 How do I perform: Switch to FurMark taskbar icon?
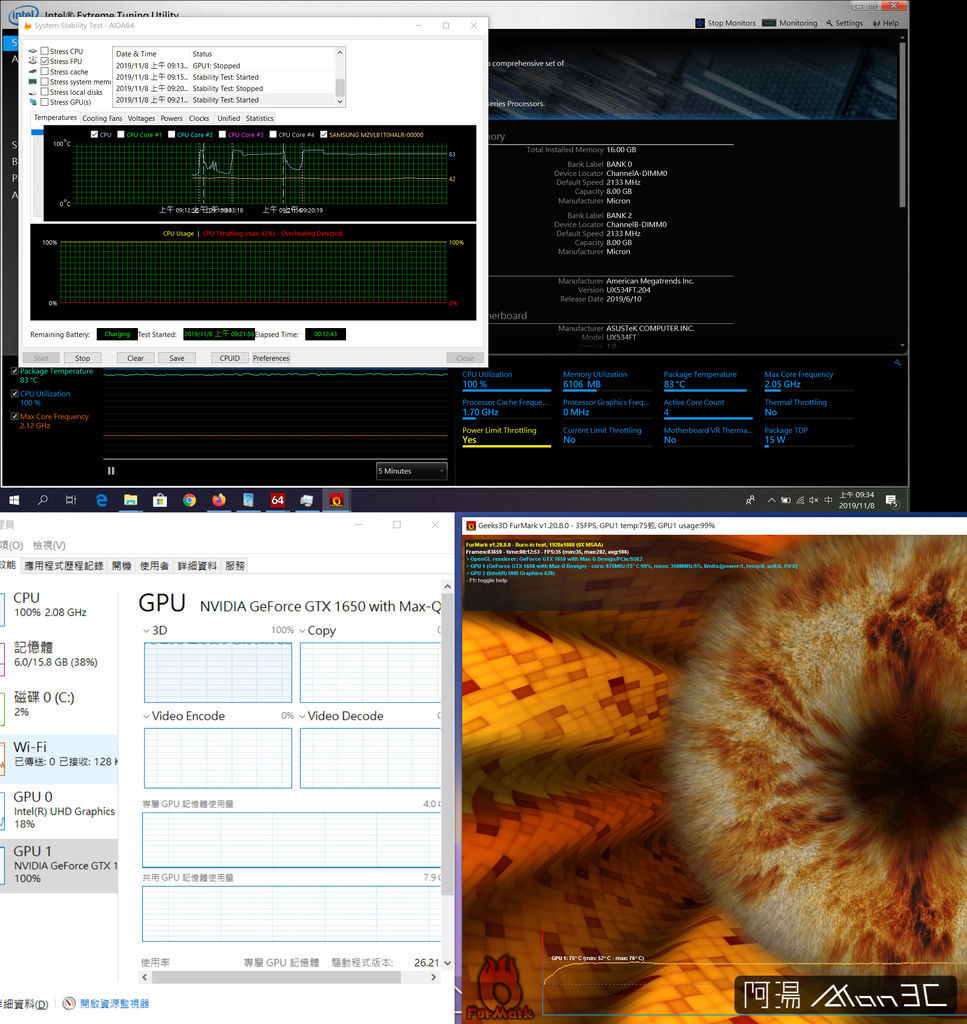pyautogui.click(x=336, y=500)
